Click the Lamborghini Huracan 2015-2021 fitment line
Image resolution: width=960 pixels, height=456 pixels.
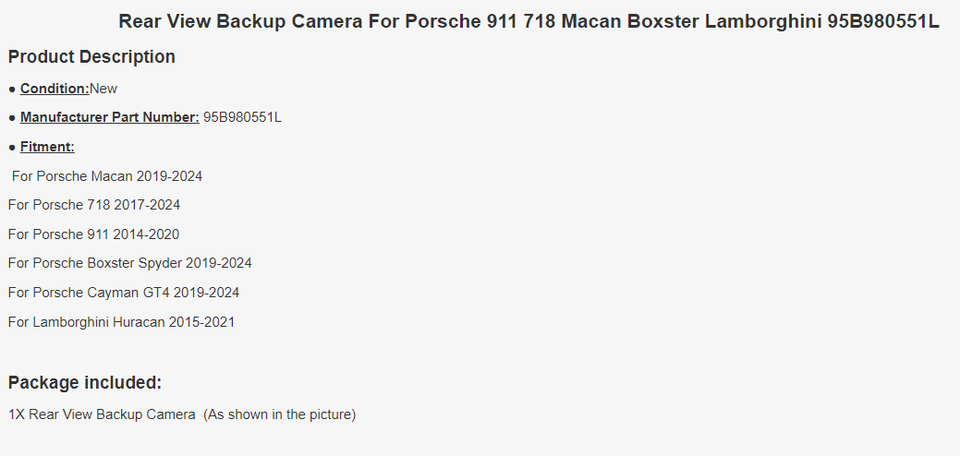(122, 322)
